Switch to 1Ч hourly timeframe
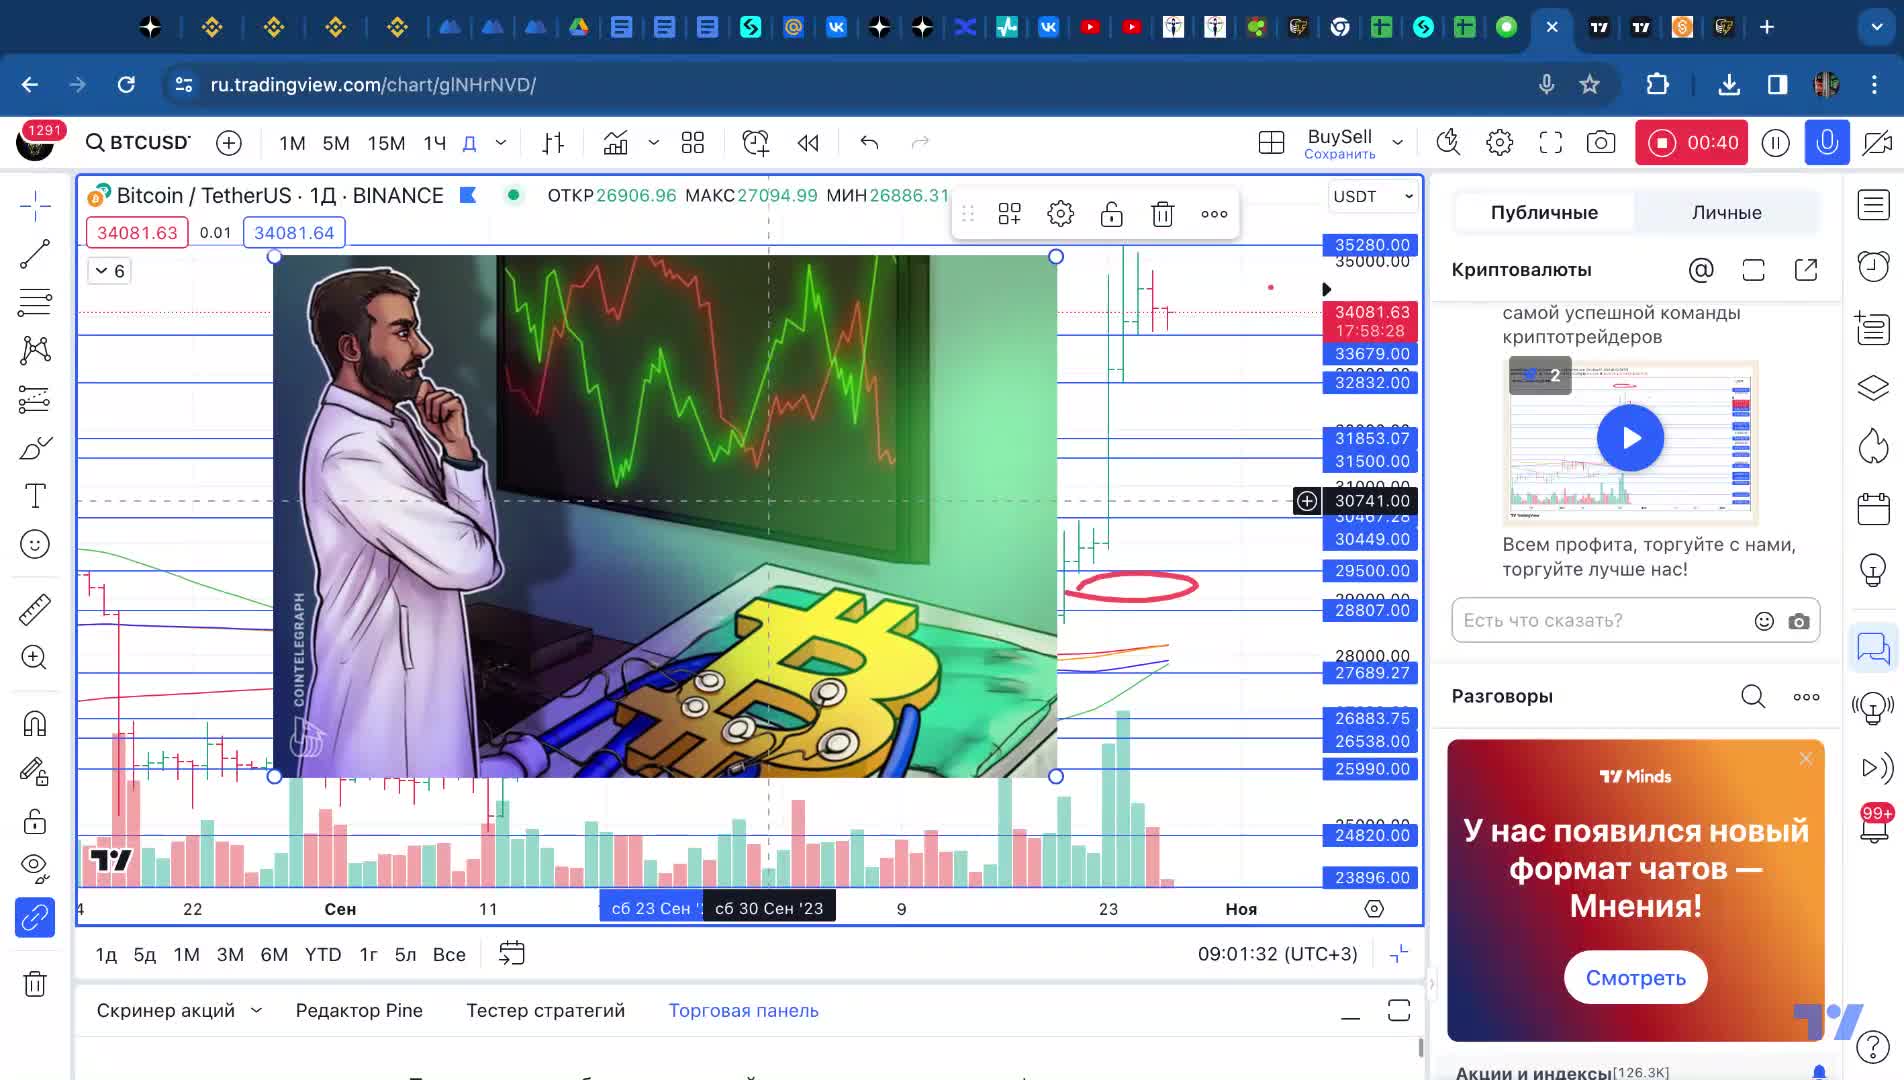This screenshot has width=1904, height=1080. point(434,143)
